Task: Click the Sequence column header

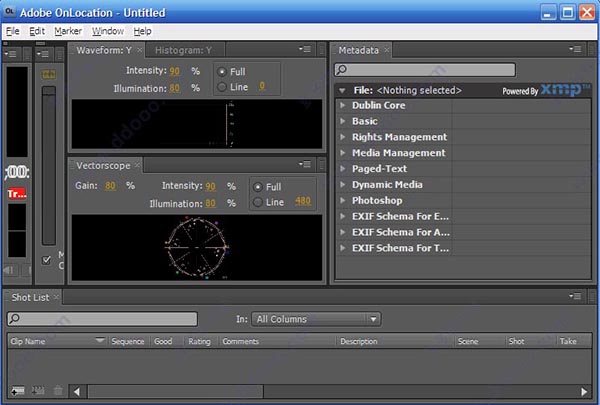Action: click(128, 341)
